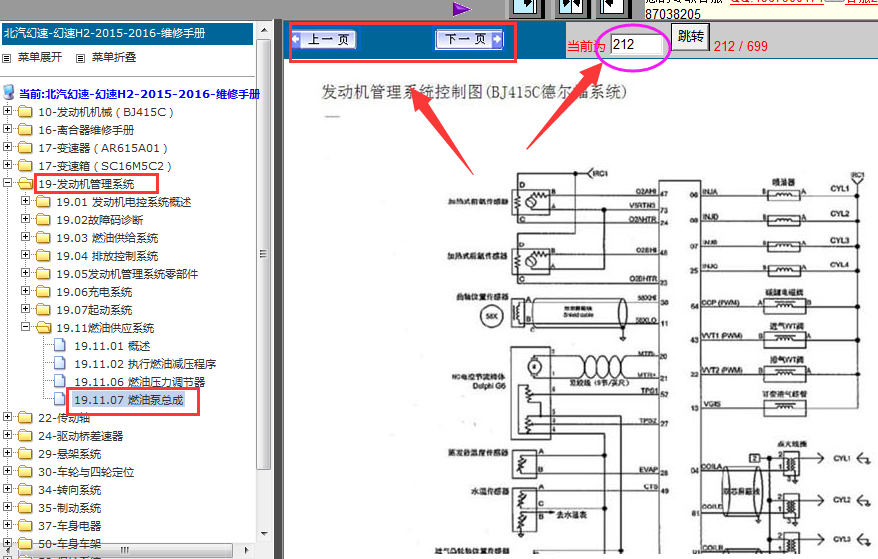This screenshot has height=559, width=878.
Task: Click computer icon beside 当前:北汽幻速 heading
Action: [x=8, y=92]
